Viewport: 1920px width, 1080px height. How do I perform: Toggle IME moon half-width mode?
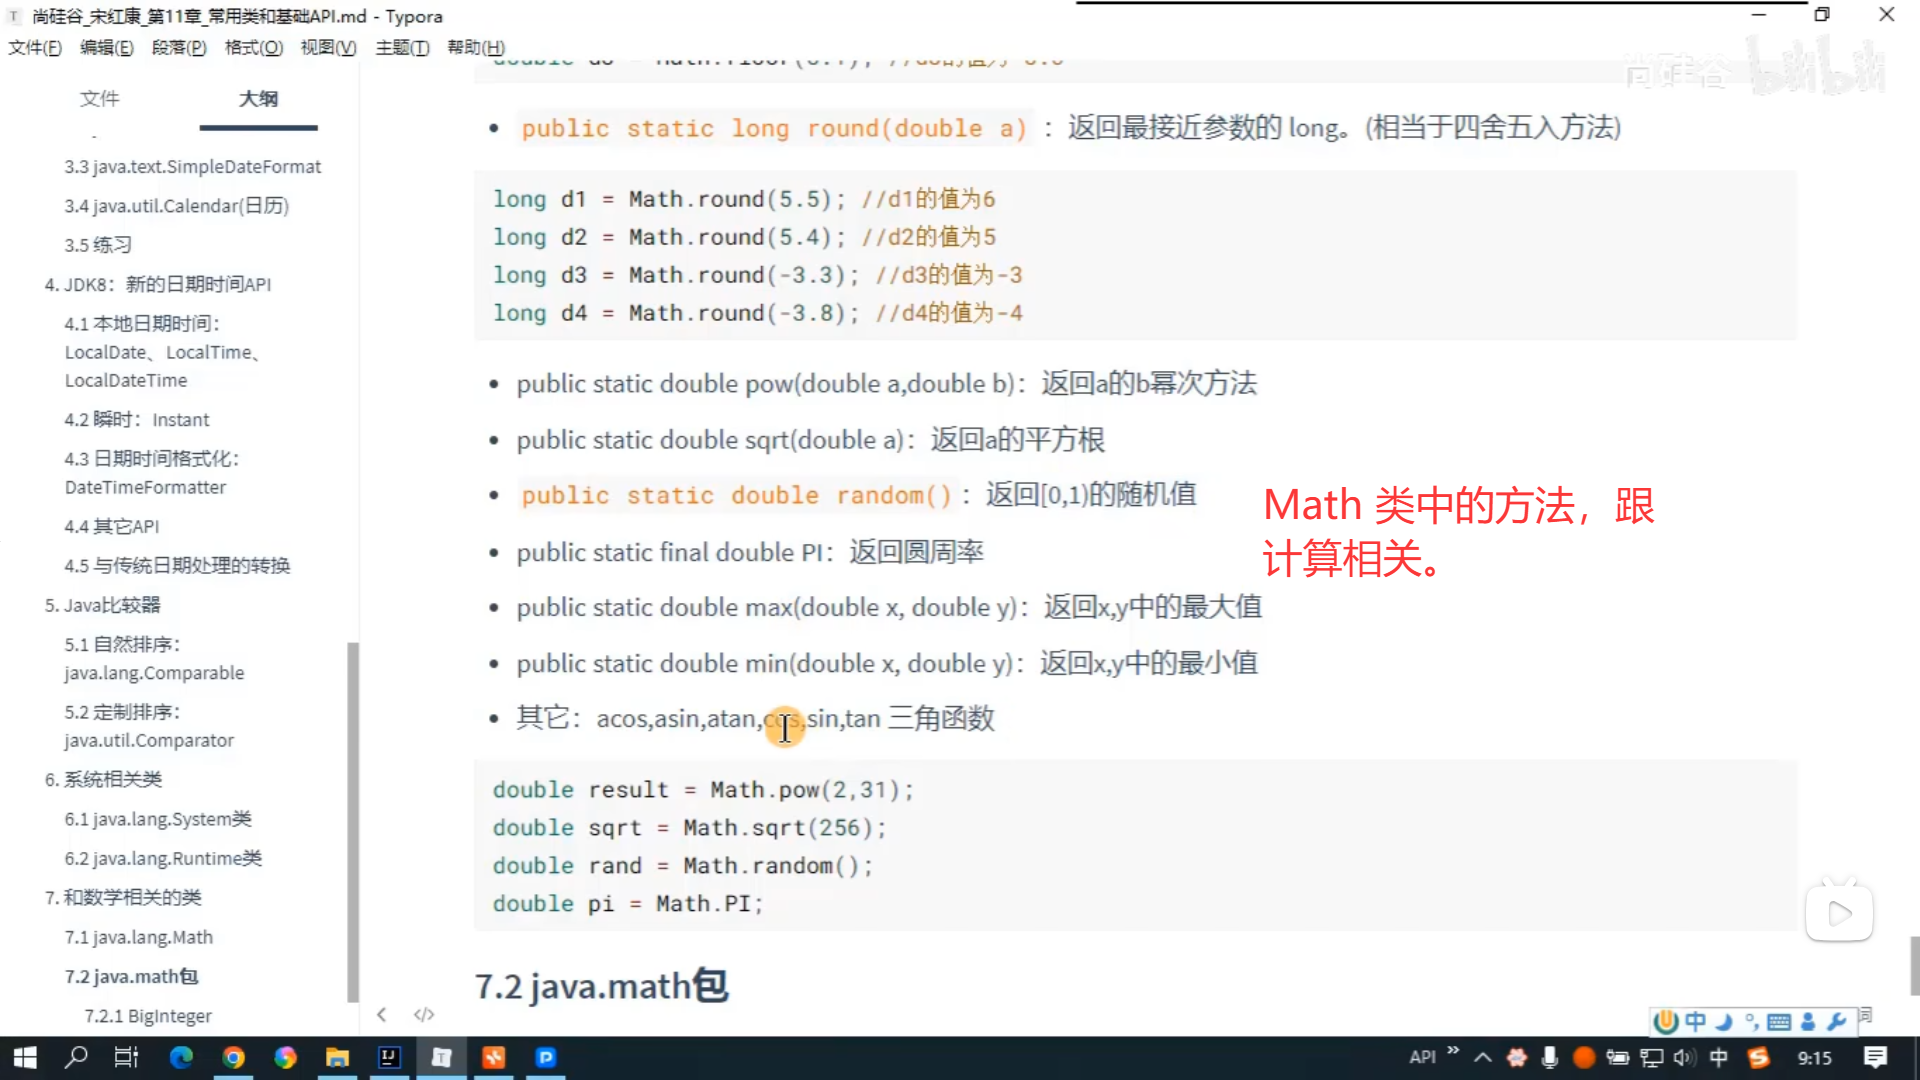click(x=1723, y=1021)
